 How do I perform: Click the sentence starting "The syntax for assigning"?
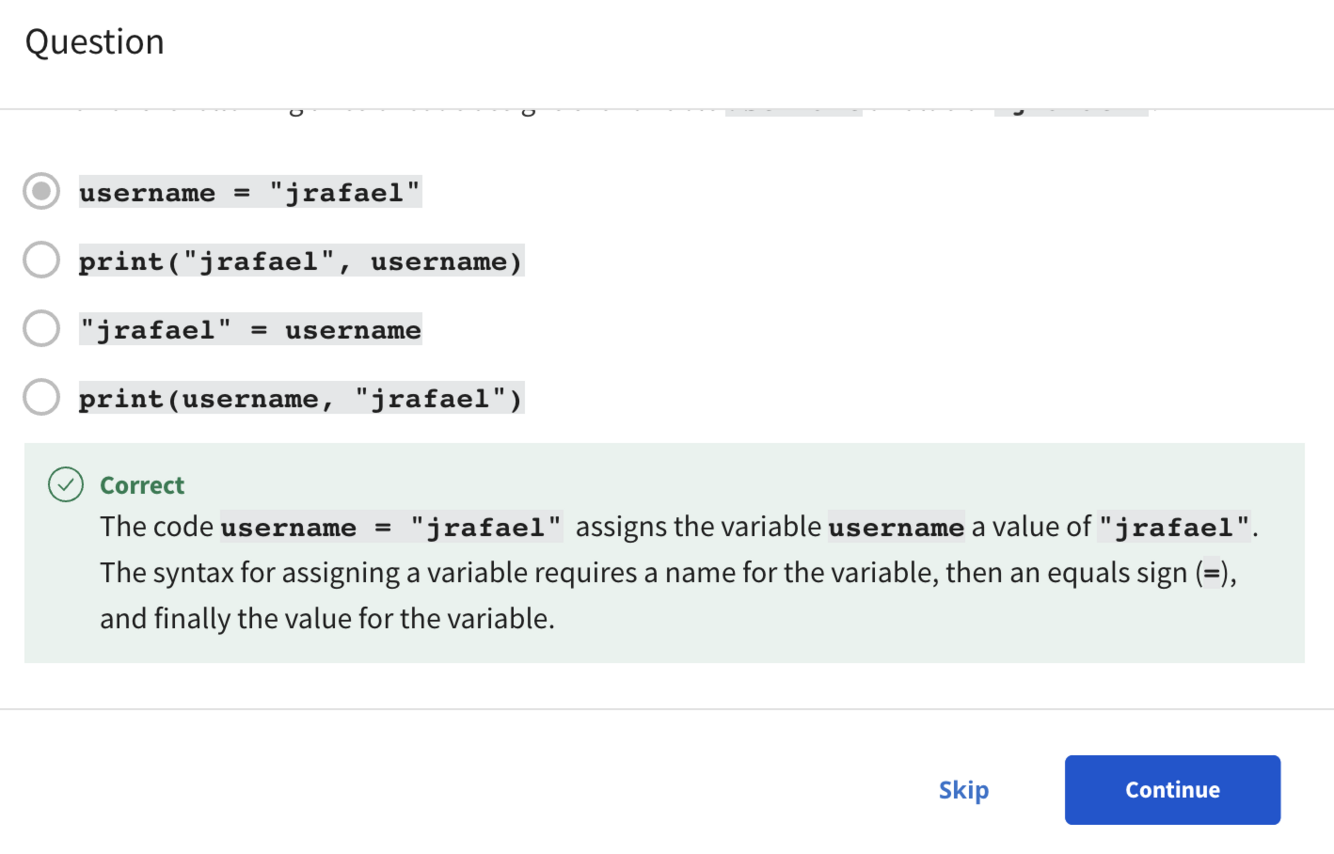[669, 573]
